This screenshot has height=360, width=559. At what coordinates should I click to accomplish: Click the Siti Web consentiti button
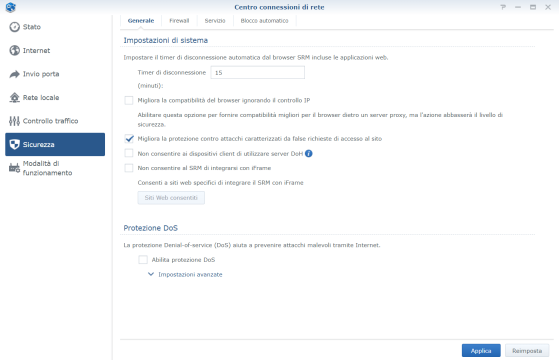point(171,198)
